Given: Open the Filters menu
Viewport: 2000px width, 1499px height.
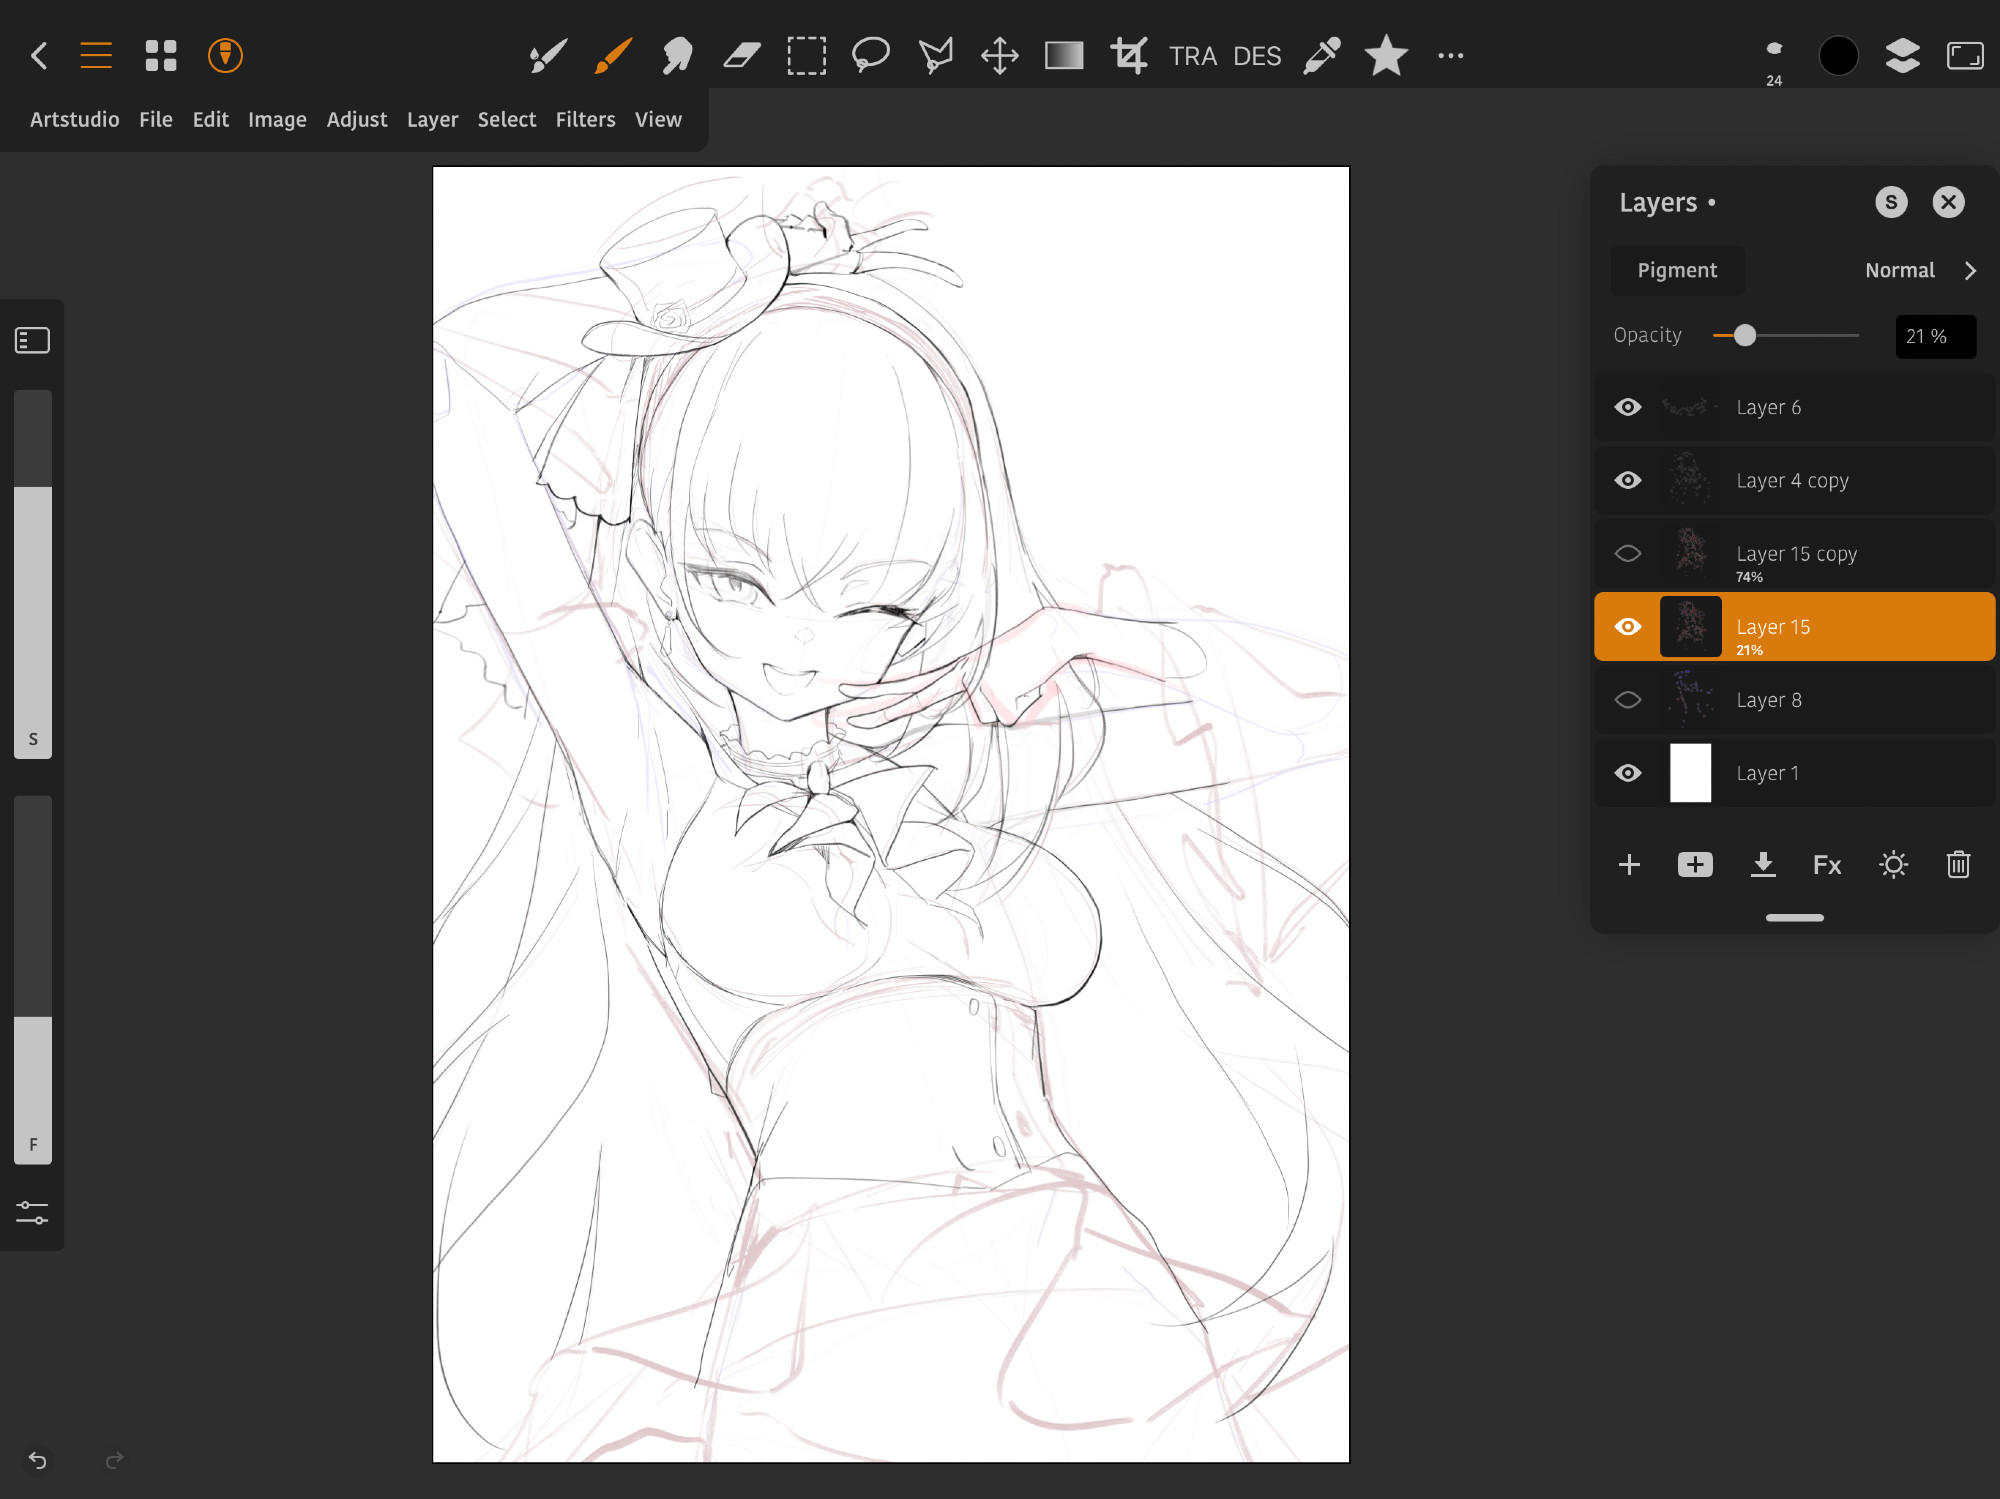Looking at the screenshot, I should 585,119.
